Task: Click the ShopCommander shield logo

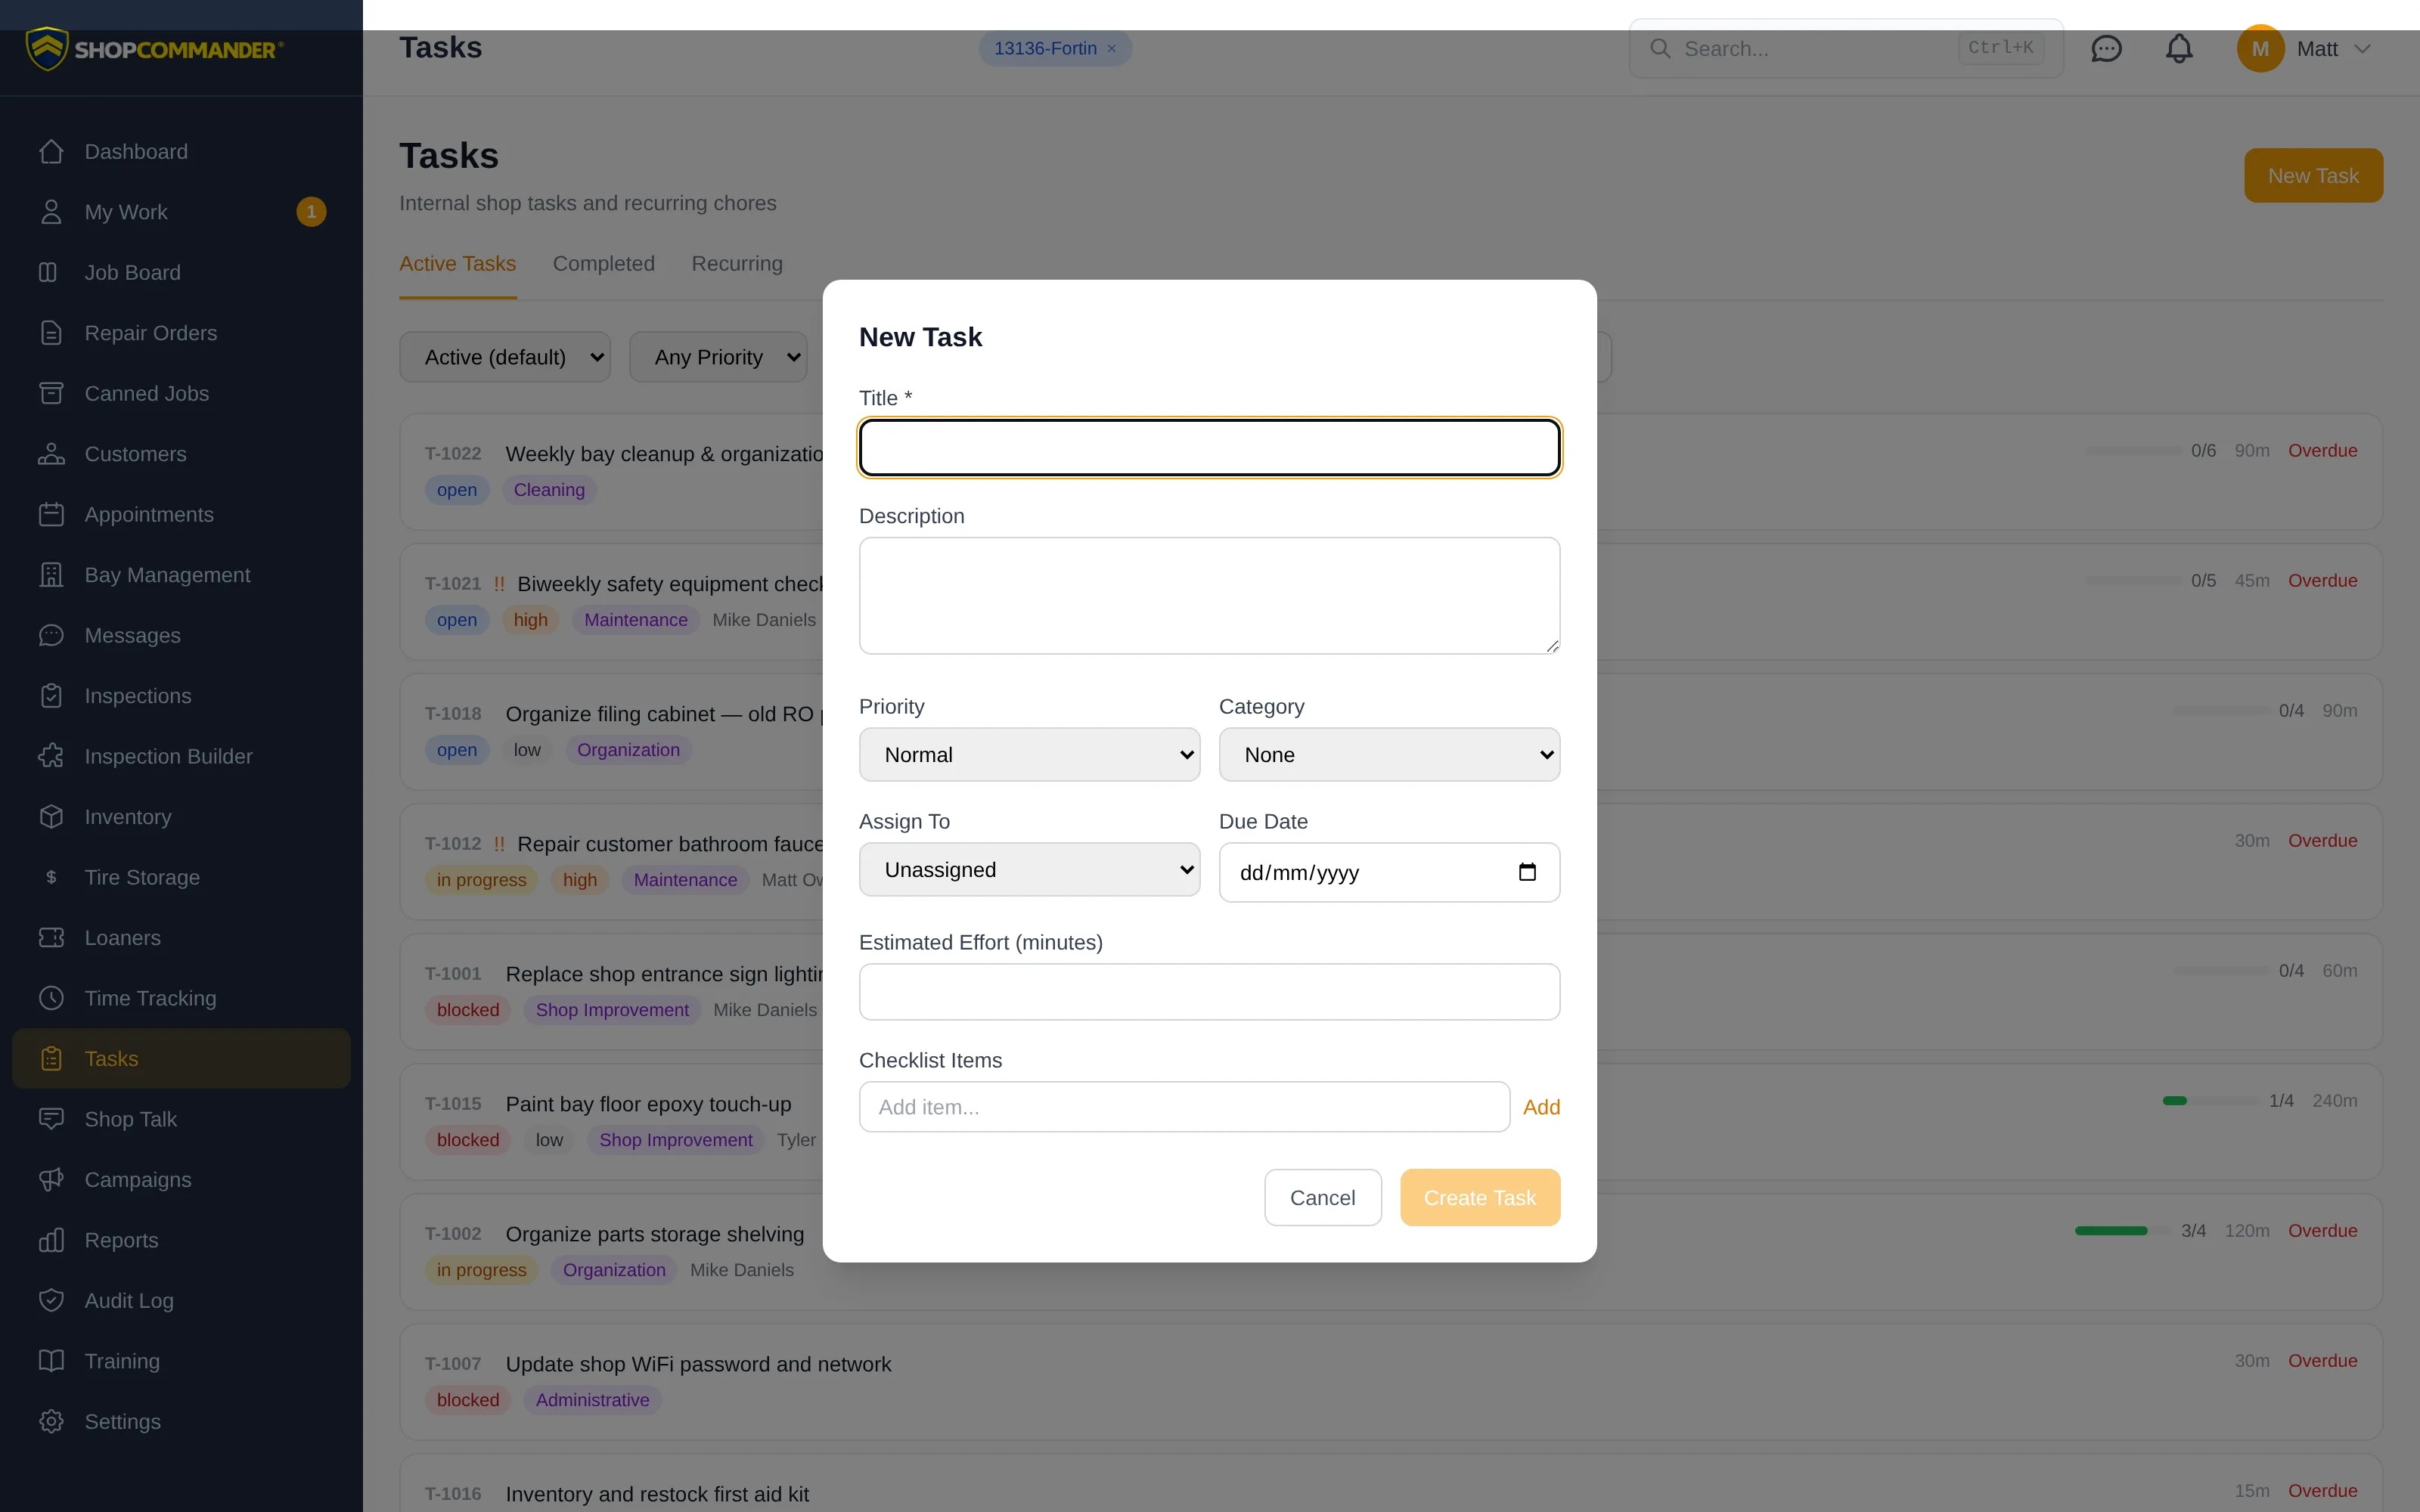Action: point(46,49)
